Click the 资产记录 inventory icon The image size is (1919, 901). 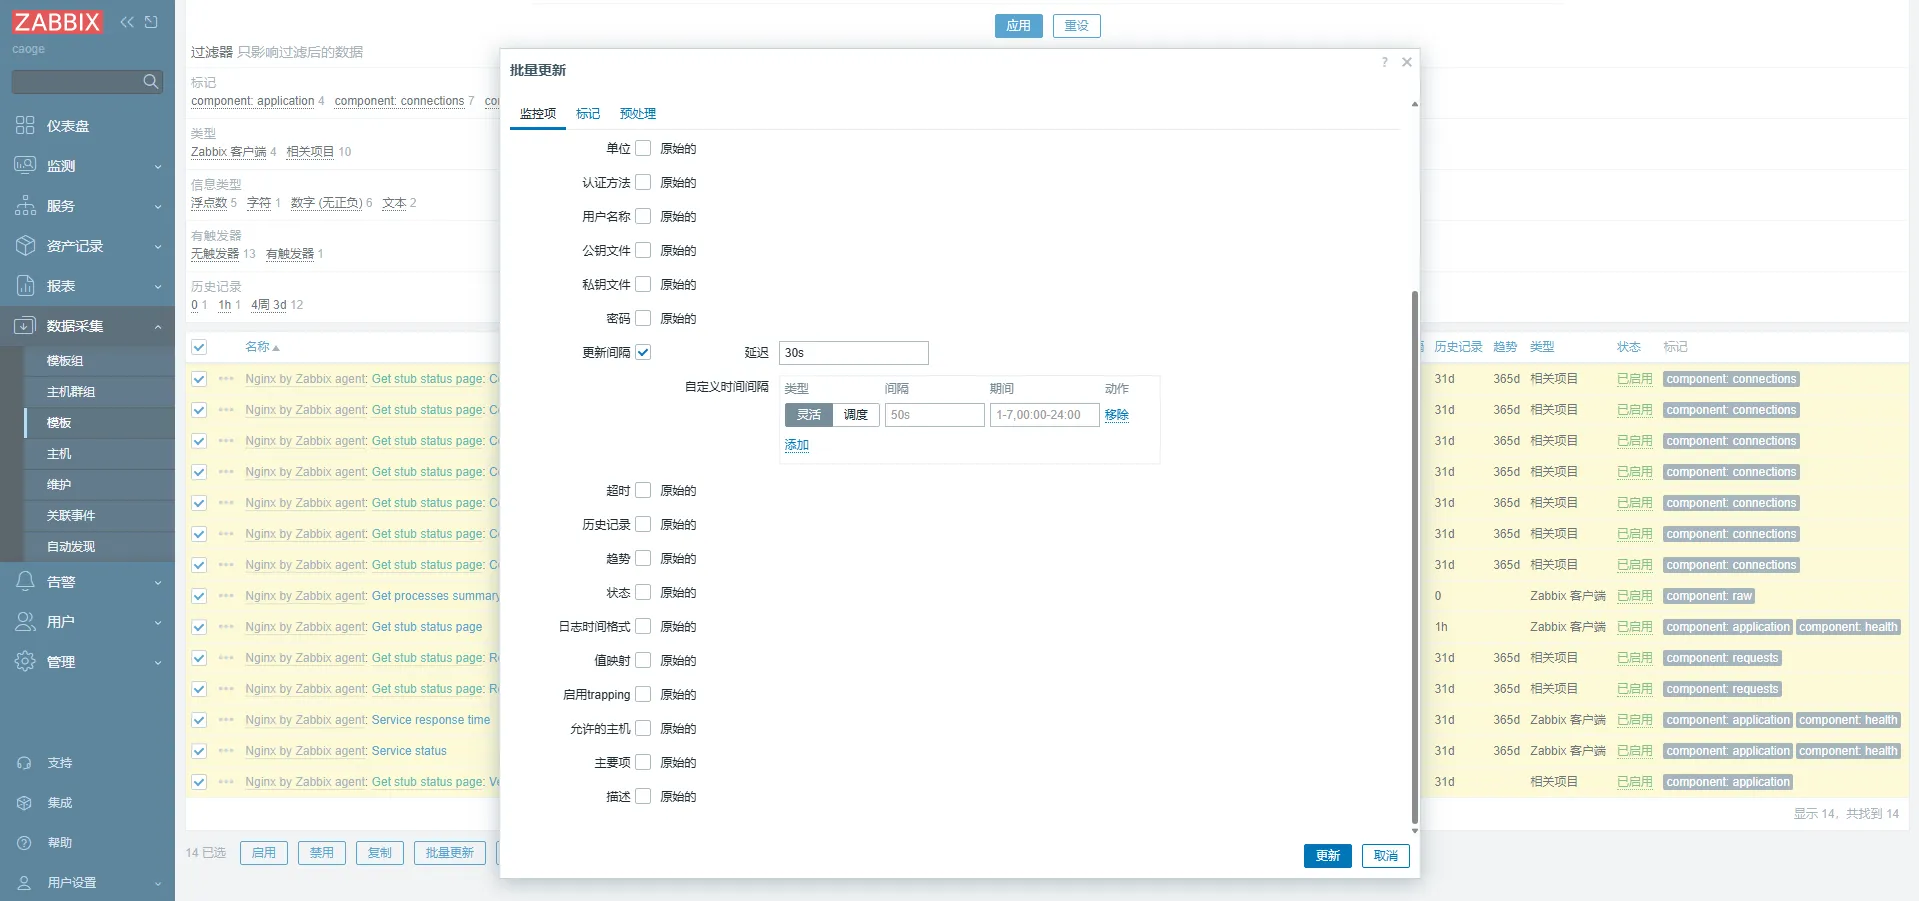[x=25, y=245]
